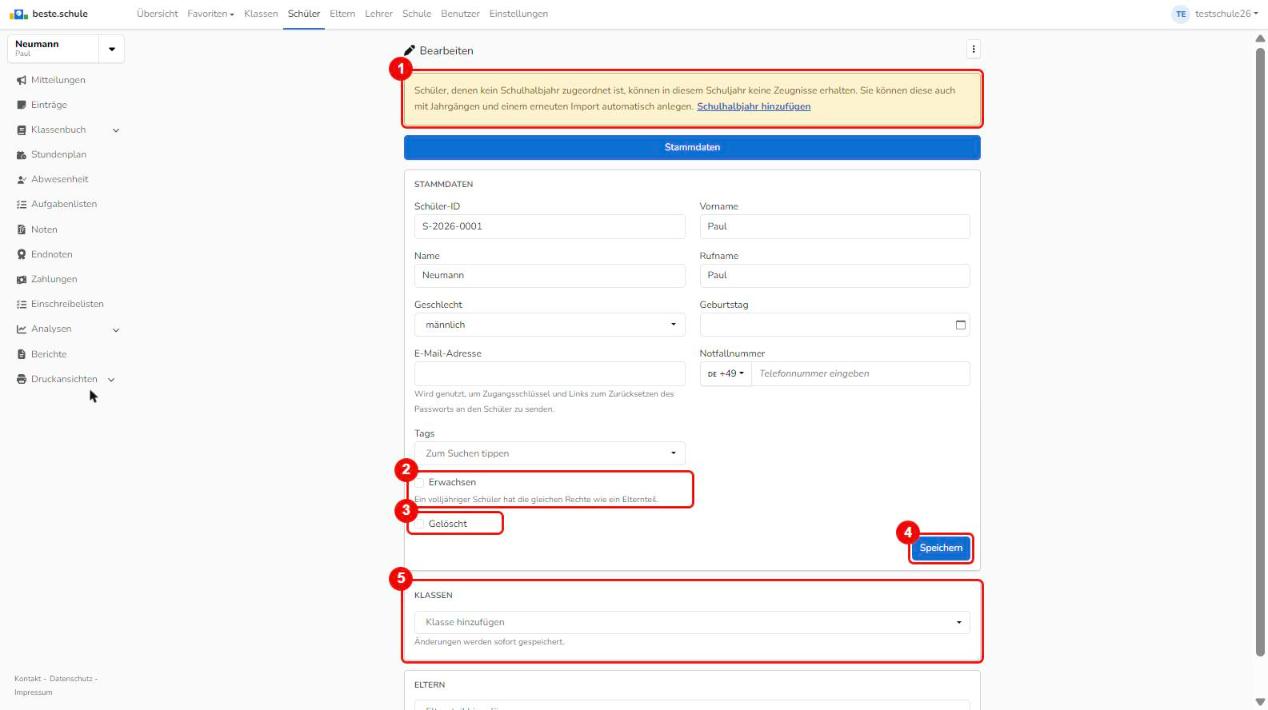Open the Geburtstag calendar picker icon
The image size is (1268, 710).
coord(961,325)
